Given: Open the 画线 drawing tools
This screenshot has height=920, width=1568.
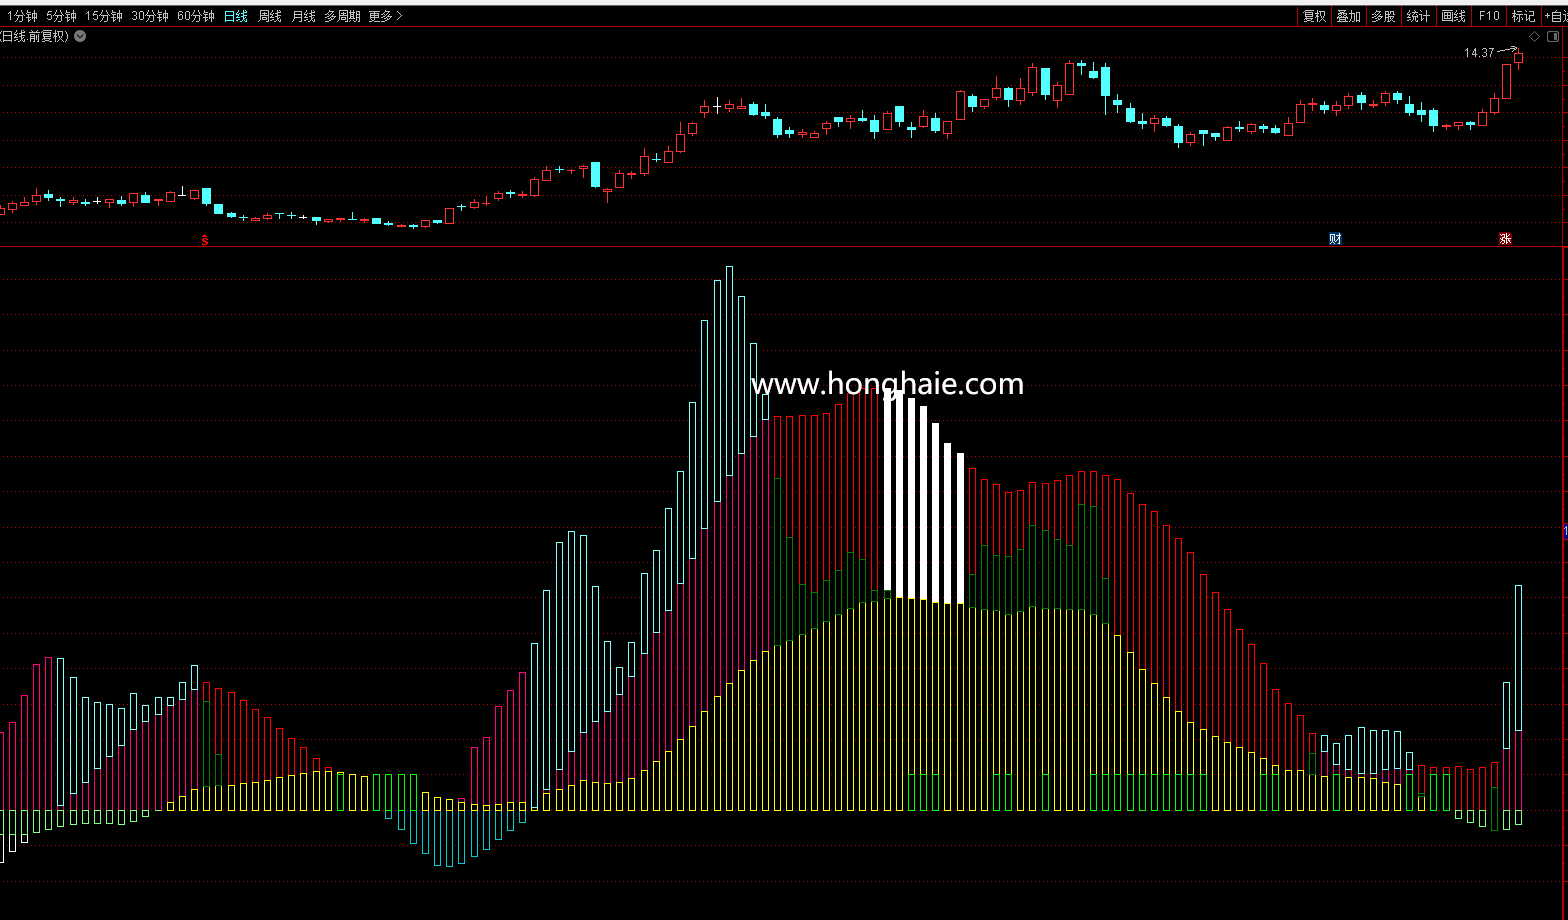Looking at the screenshot, I should (1453, 16).
